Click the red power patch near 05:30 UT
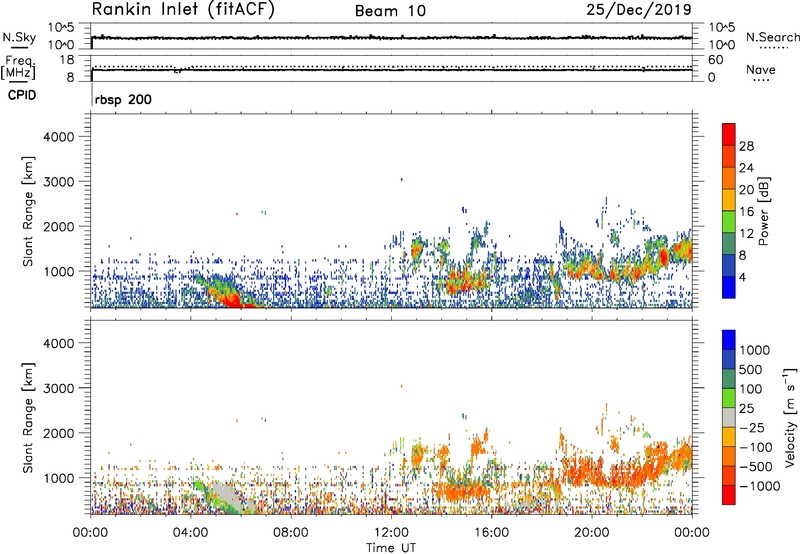 [231, 299]
